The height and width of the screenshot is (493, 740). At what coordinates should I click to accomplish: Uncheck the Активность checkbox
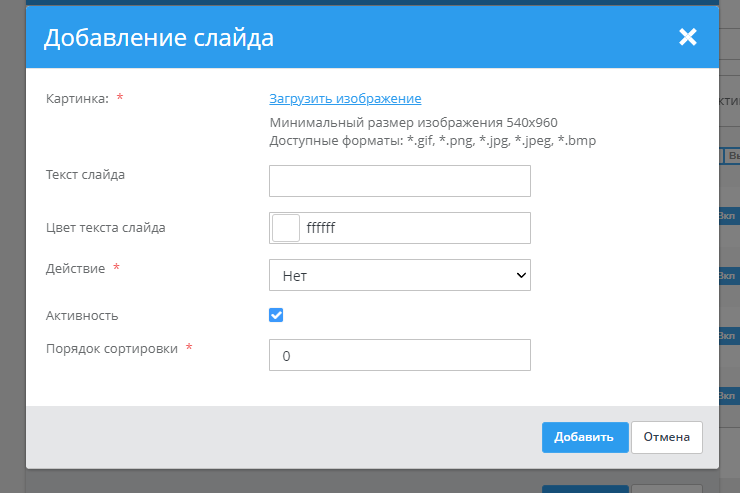click(x=277, y=315)
